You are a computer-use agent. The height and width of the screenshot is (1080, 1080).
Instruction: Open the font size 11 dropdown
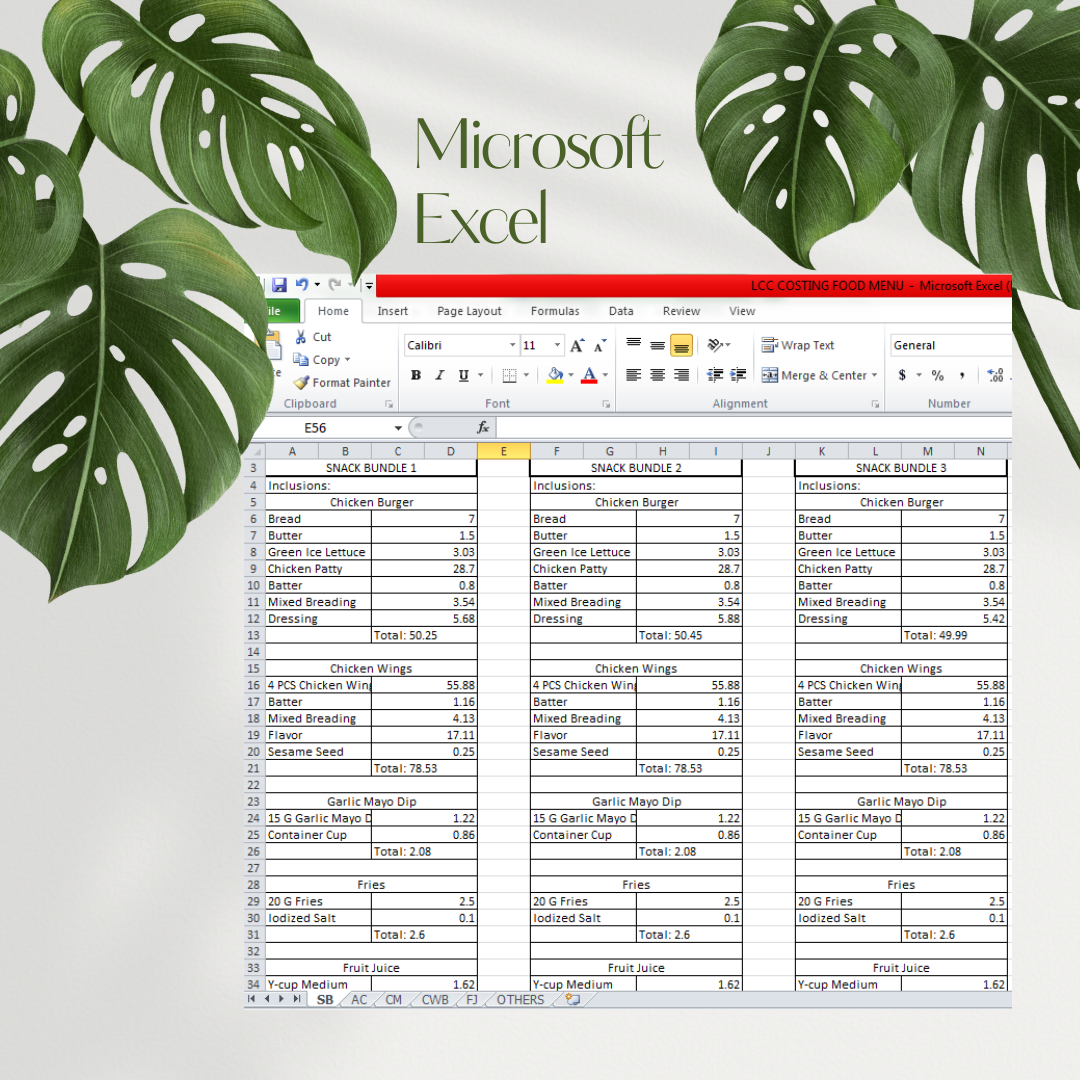pos(557,345)
